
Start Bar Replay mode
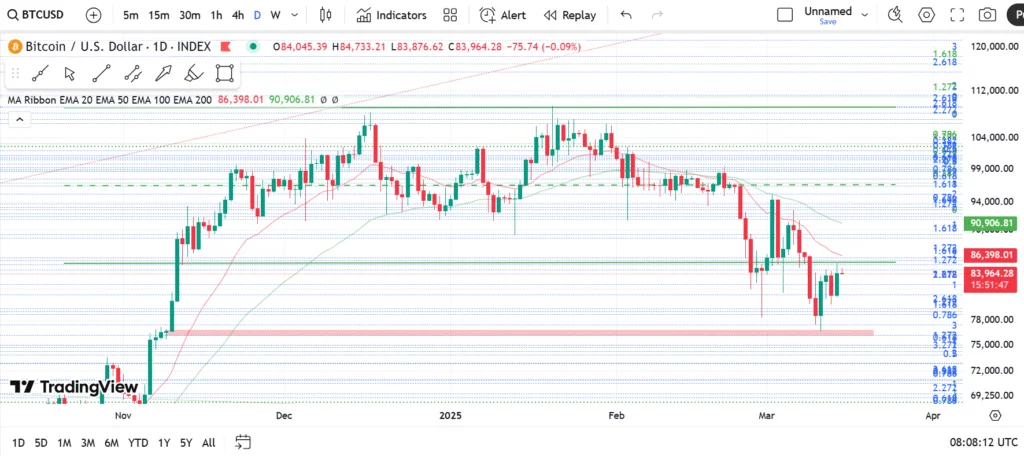click(569, 15)
